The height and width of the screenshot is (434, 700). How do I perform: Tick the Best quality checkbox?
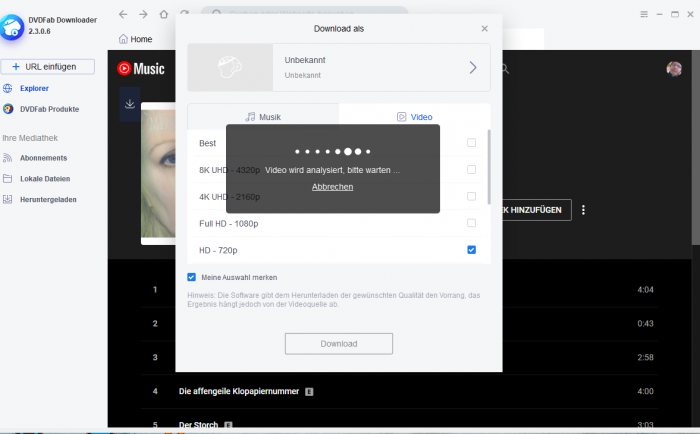click(471, 142)
